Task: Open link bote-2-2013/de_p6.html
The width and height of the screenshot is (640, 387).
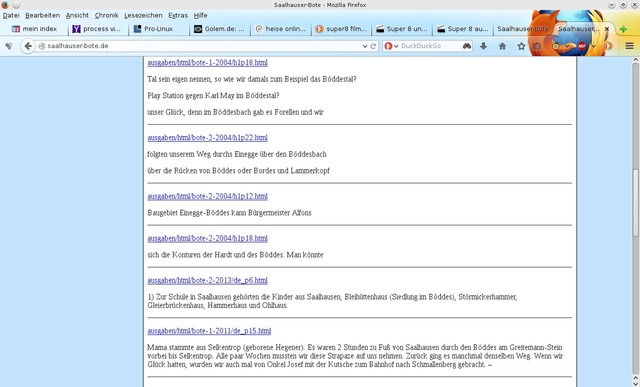Action: click(x=207, y=280)
